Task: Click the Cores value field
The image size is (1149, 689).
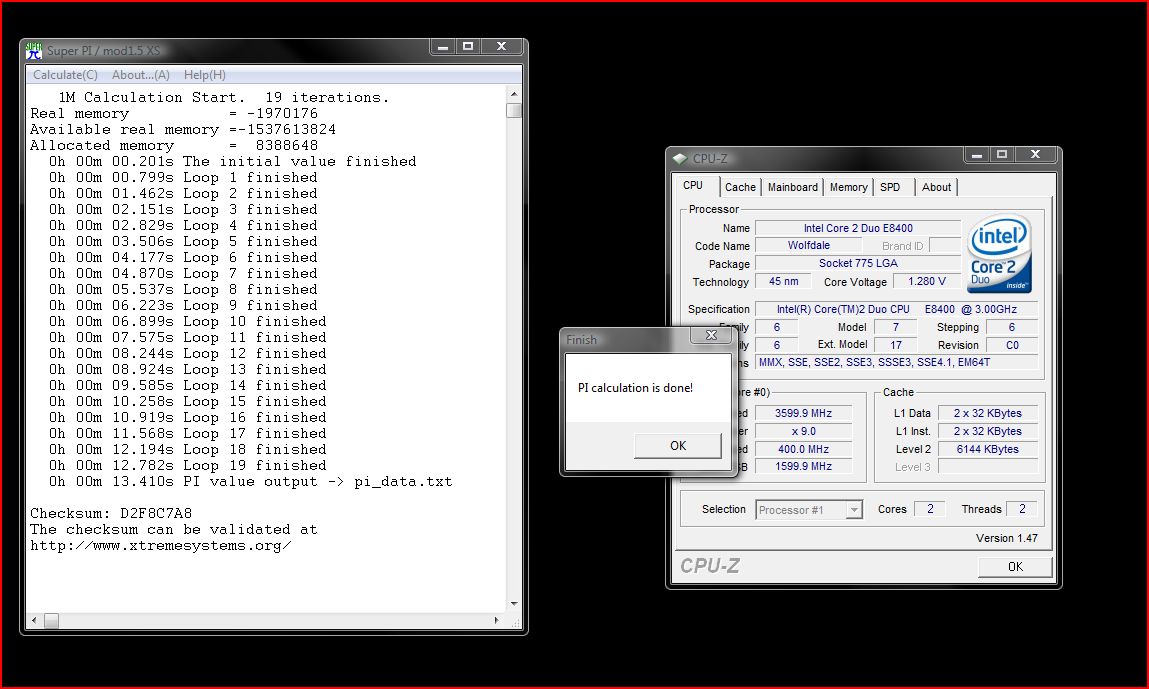Action: tap(930, 509)
